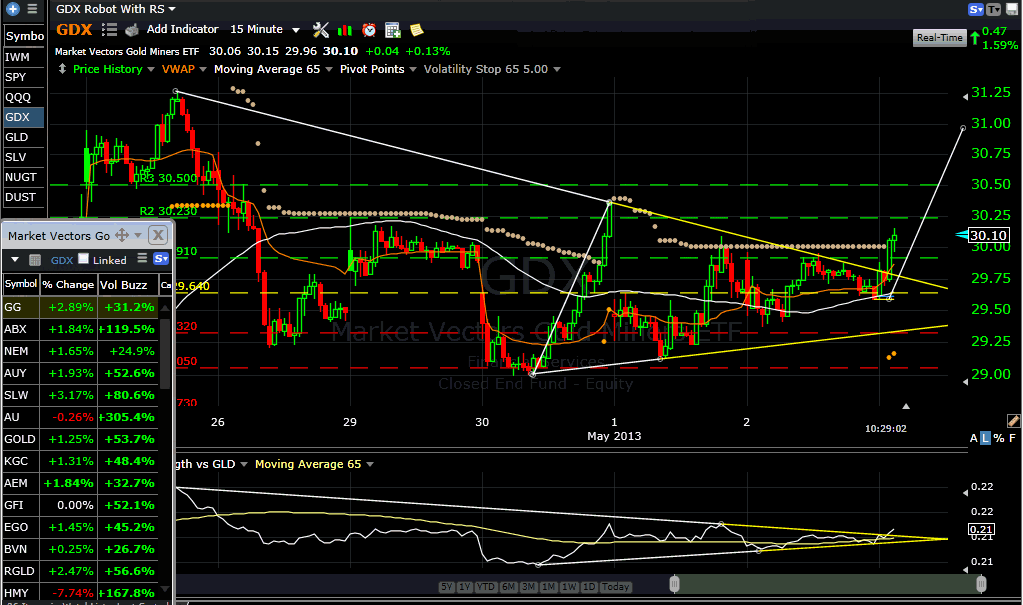The height and width of the screenshot is (605, 1023).
Task: Toggle the % percent scale mode
Action: pyautogui.click(x=999, y=438)
